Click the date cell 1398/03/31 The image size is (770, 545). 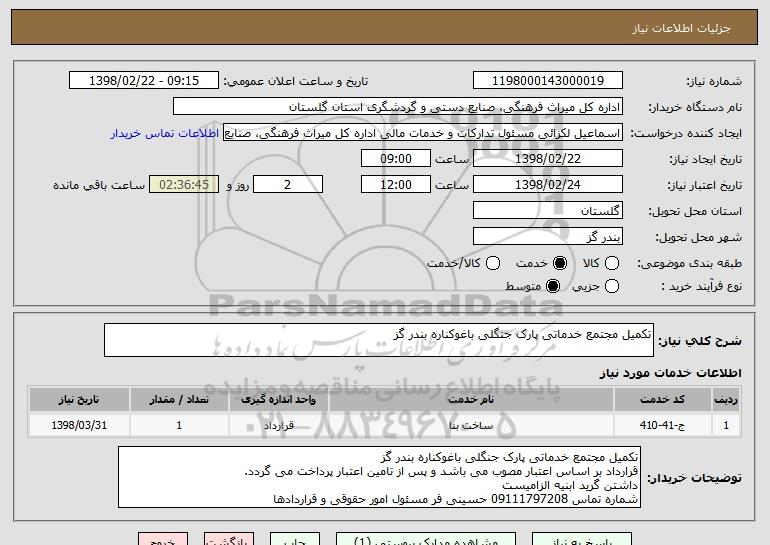(79, 425)
